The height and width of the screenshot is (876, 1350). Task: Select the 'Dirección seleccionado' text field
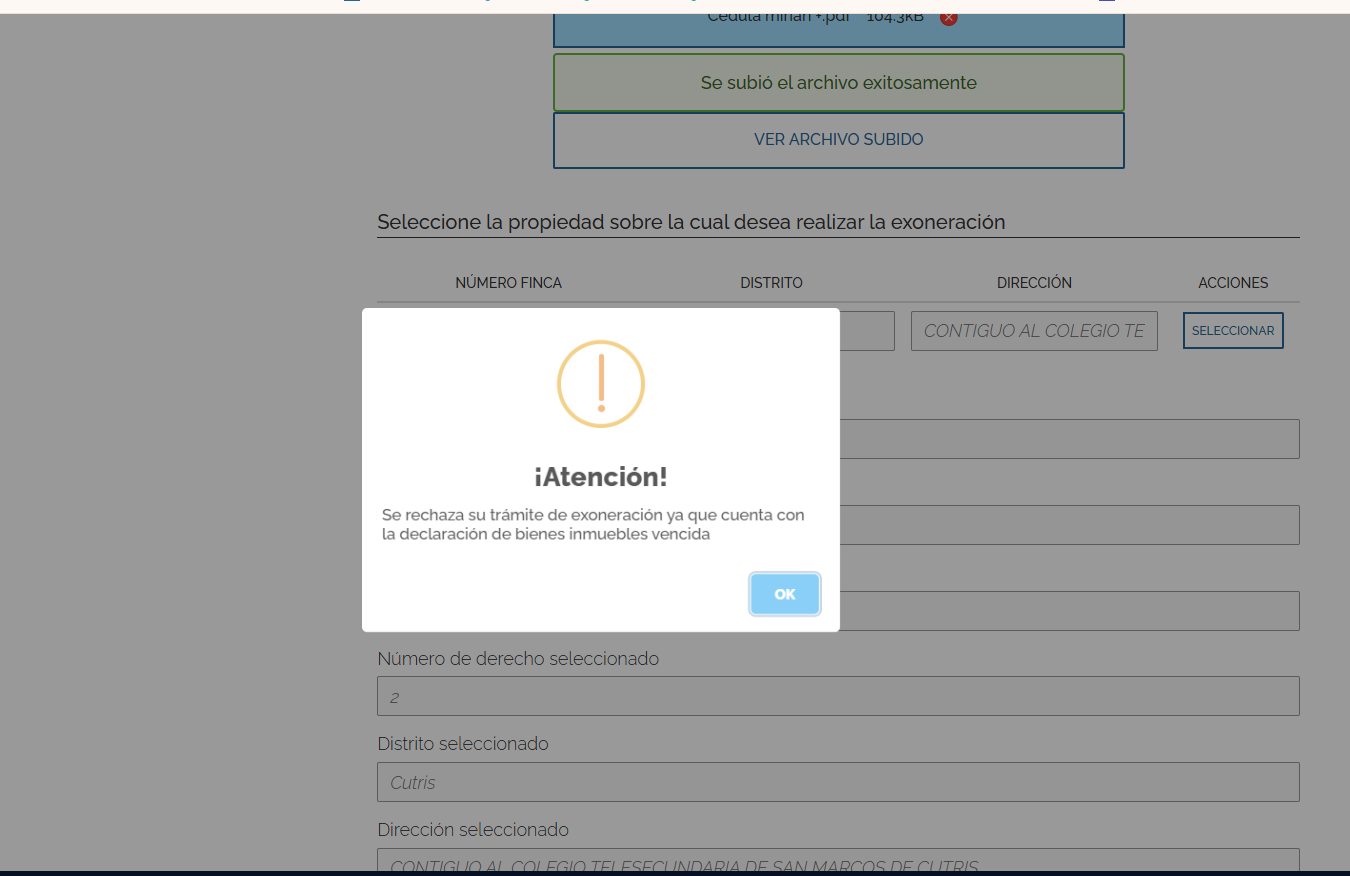coord(838,862)
